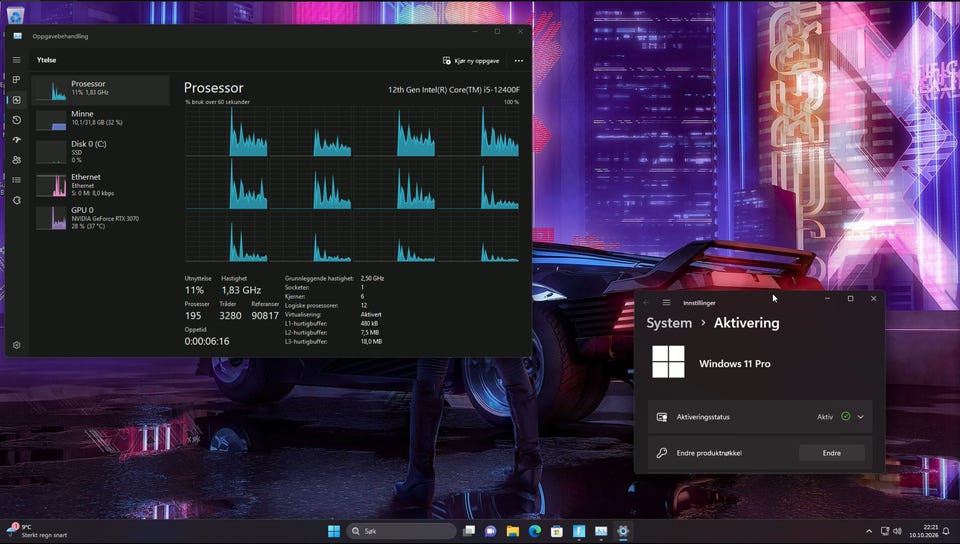Screen dimensions: 960x544
Task: Click the speed value '1,83 GHz'
Action: click(x=241, y=290)
